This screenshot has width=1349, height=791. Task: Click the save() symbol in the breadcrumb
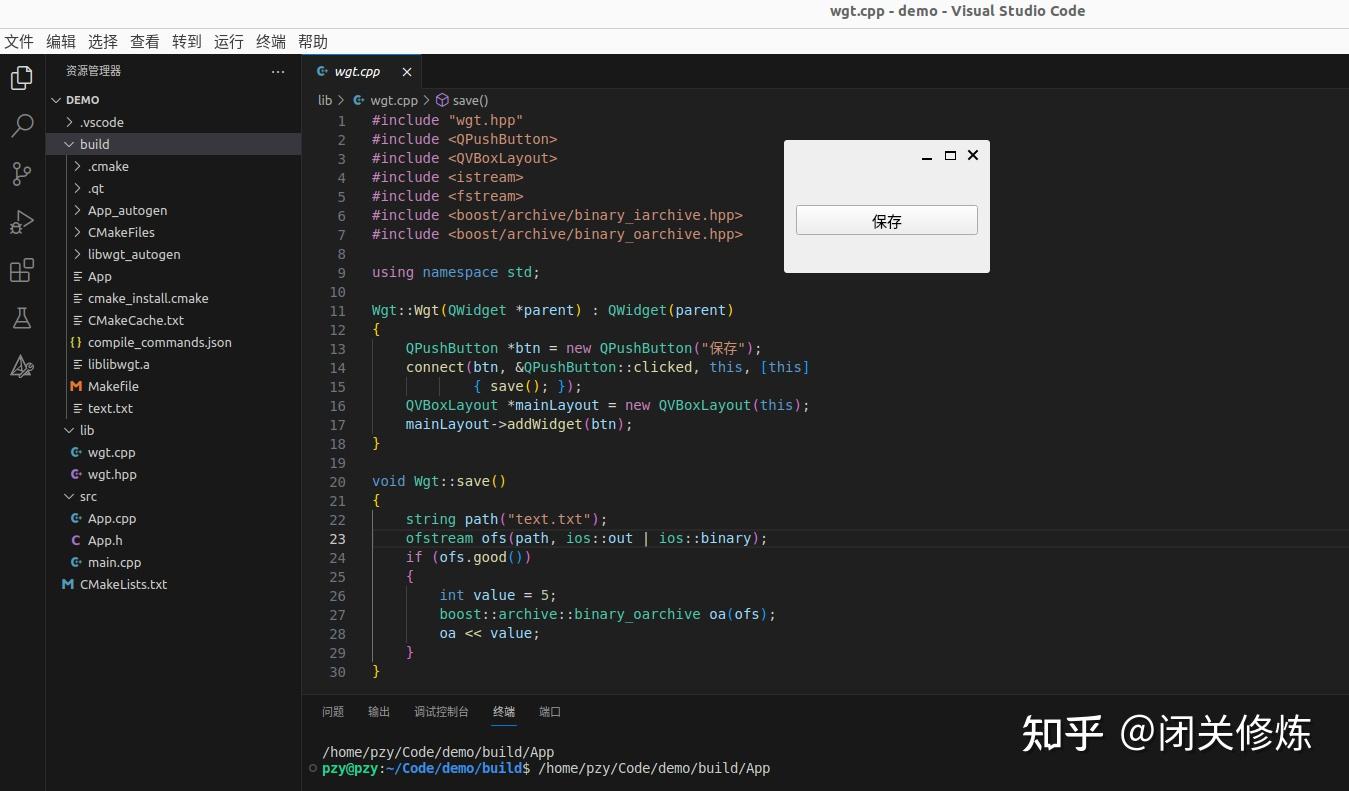pyautogui.click(x=468, y=100)
